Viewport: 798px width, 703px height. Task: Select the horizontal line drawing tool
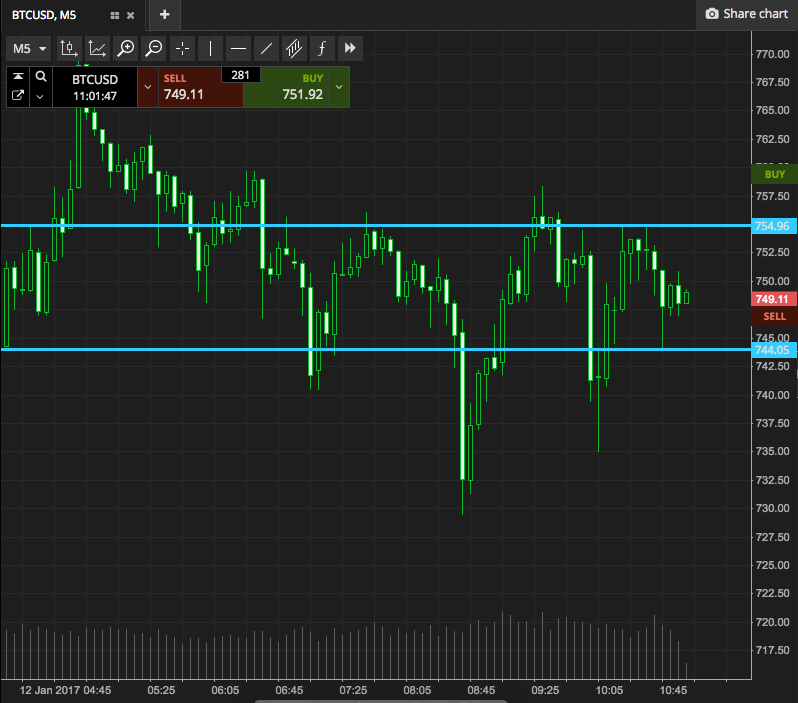coord(238,48)
